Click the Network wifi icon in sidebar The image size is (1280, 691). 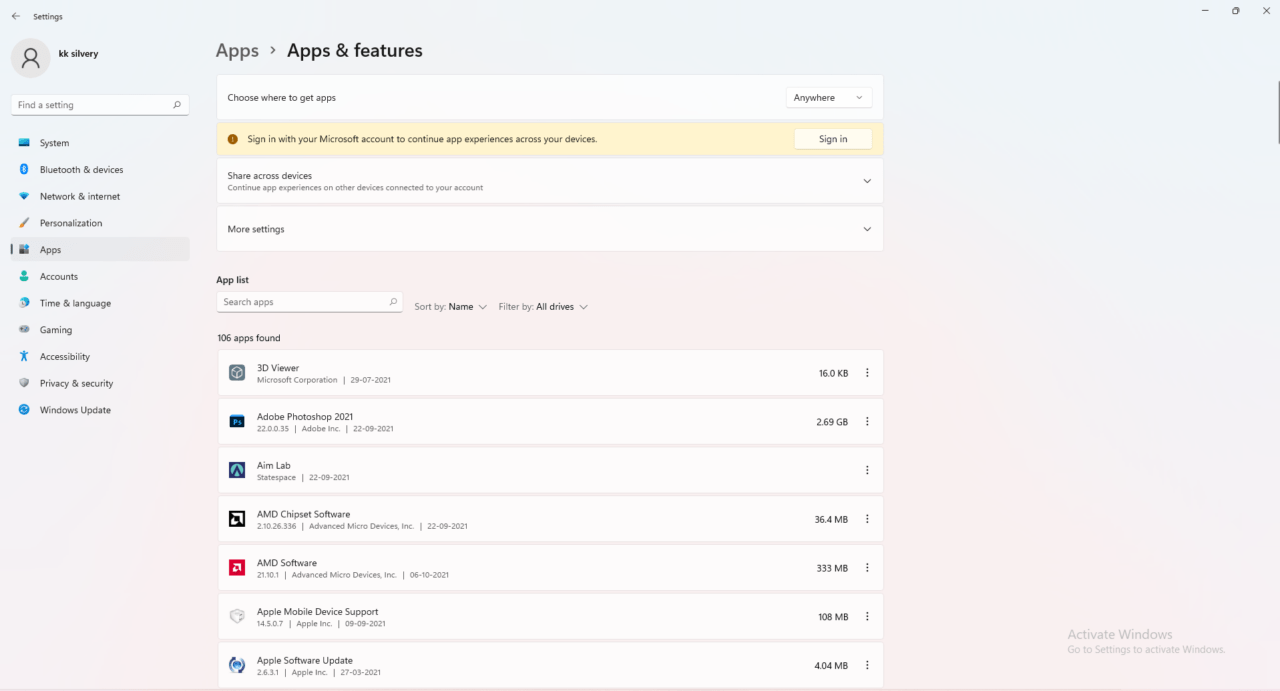24,196
